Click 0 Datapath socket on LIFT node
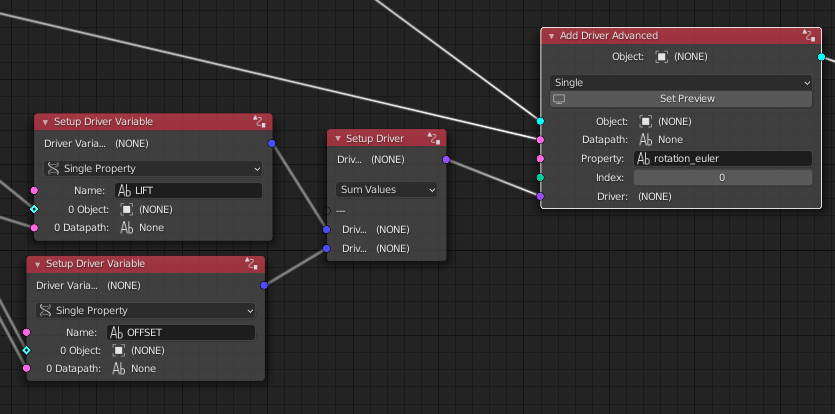 coord(35,228)
